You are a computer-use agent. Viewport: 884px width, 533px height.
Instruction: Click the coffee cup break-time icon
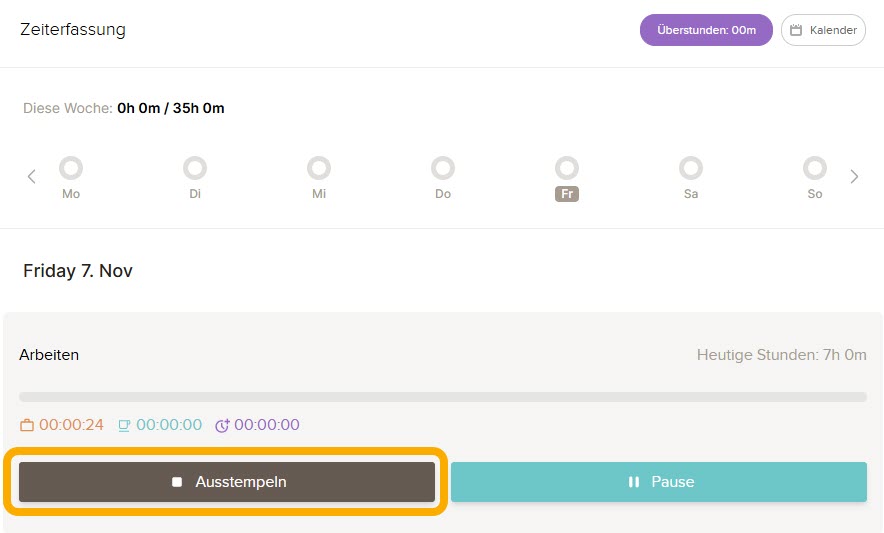coord(124,425)
